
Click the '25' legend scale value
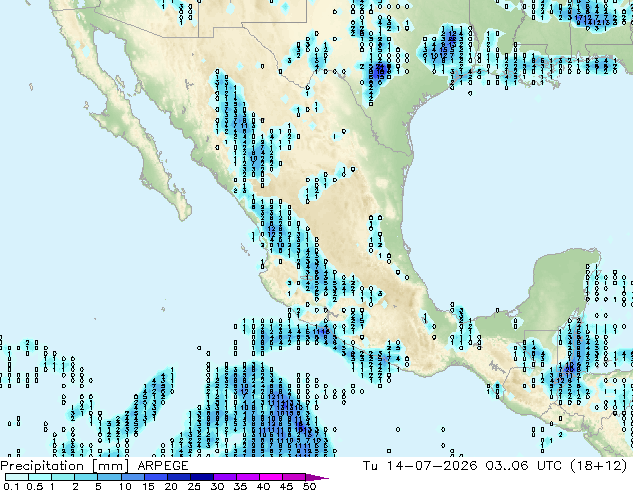[x=194, y=486]
